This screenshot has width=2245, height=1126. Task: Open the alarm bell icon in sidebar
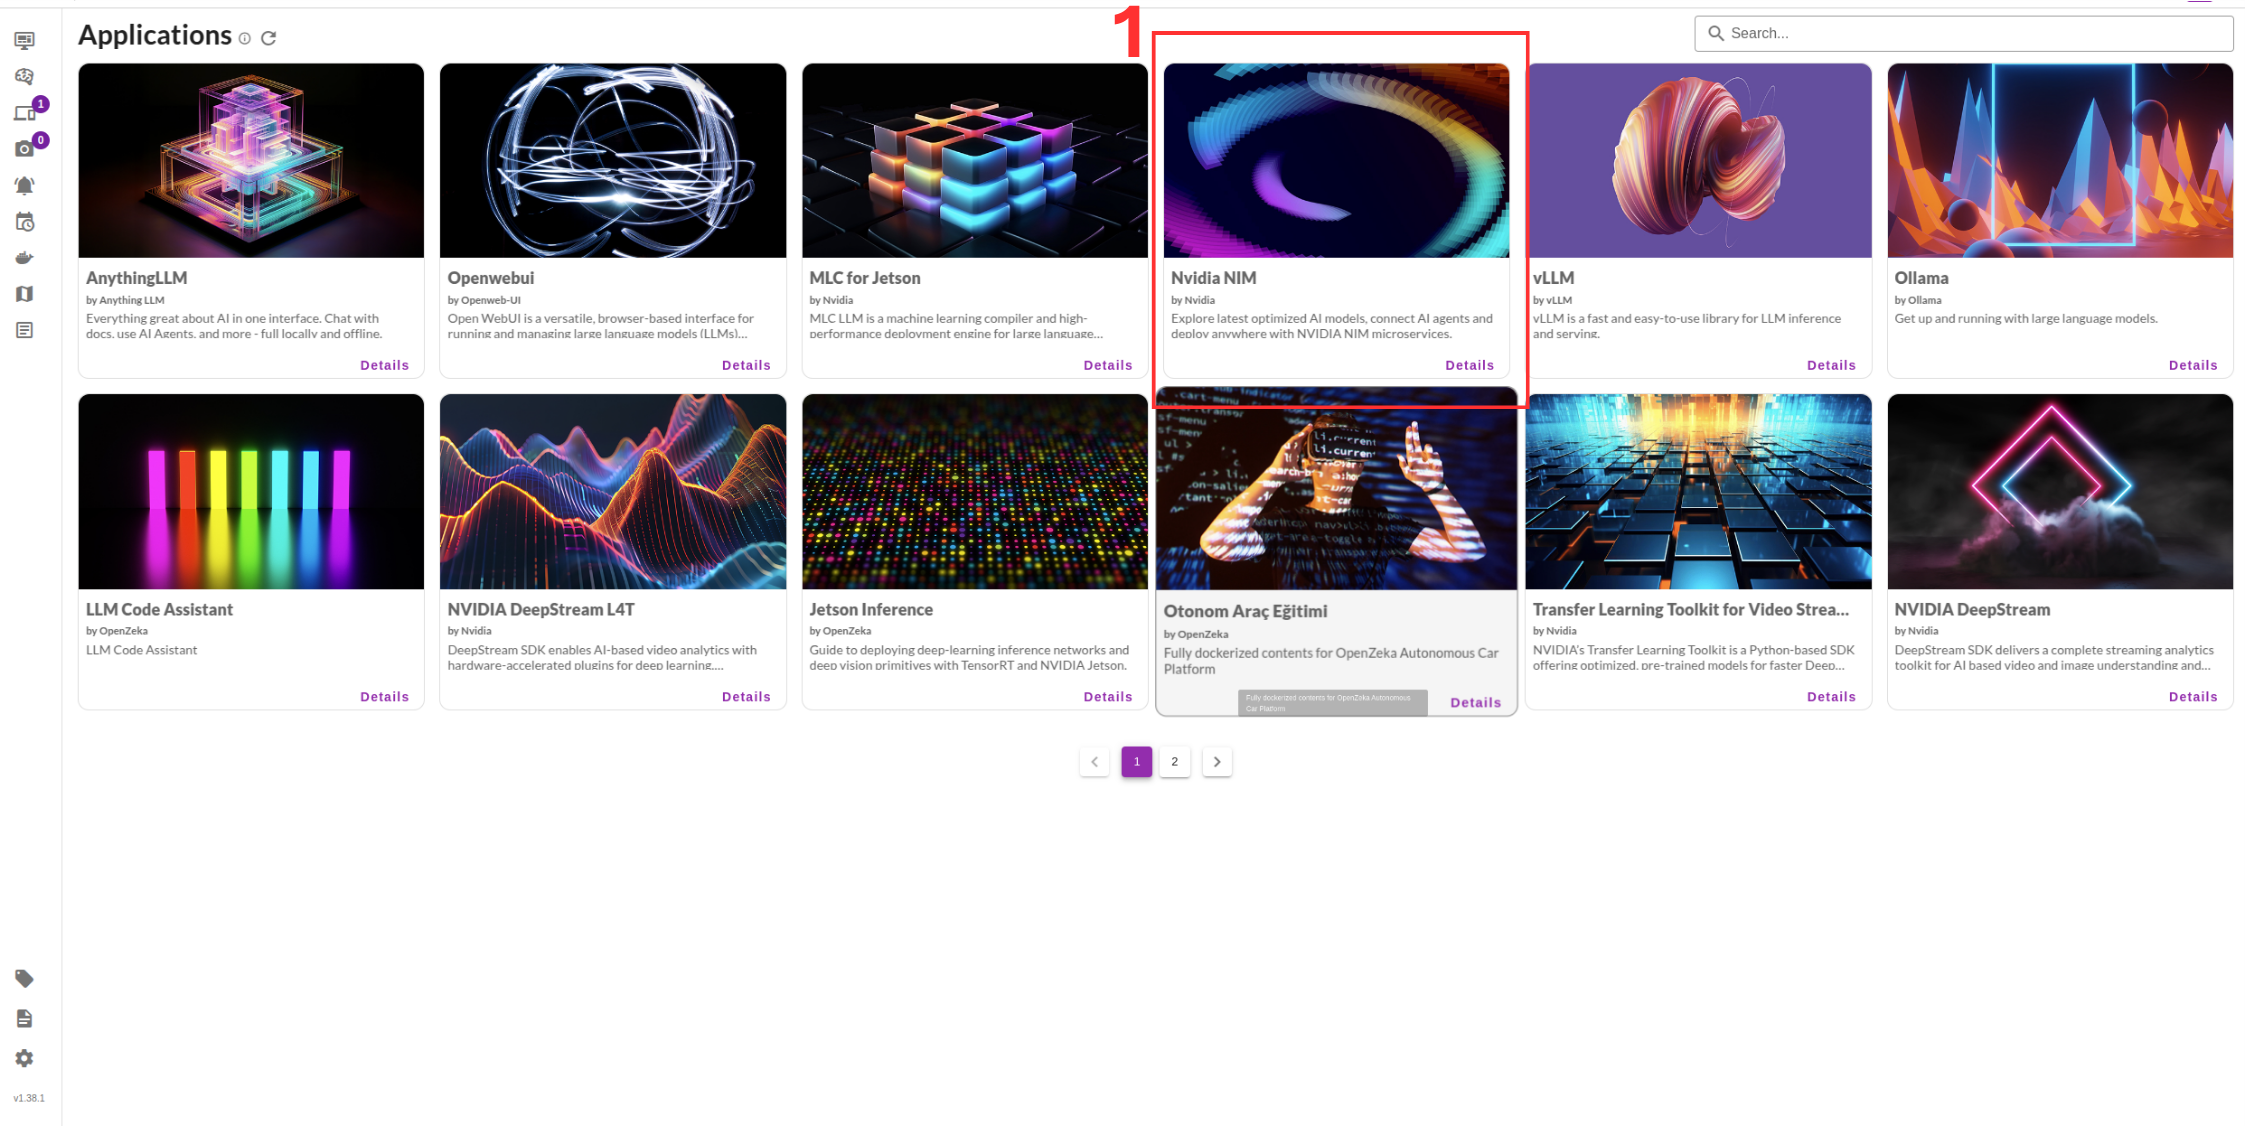24,185
